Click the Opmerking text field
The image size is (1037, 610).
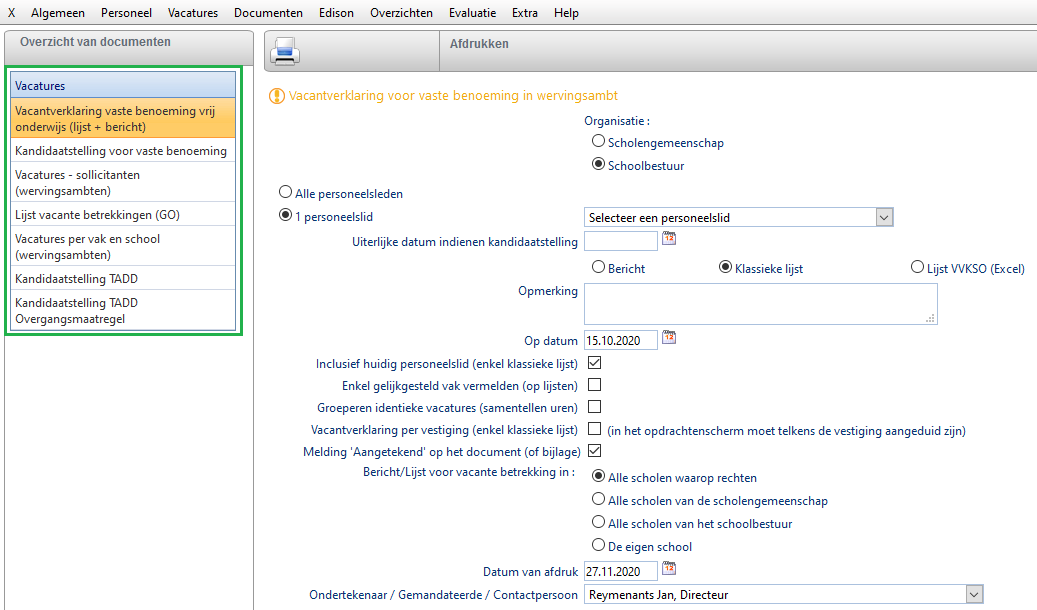(760, 304)
